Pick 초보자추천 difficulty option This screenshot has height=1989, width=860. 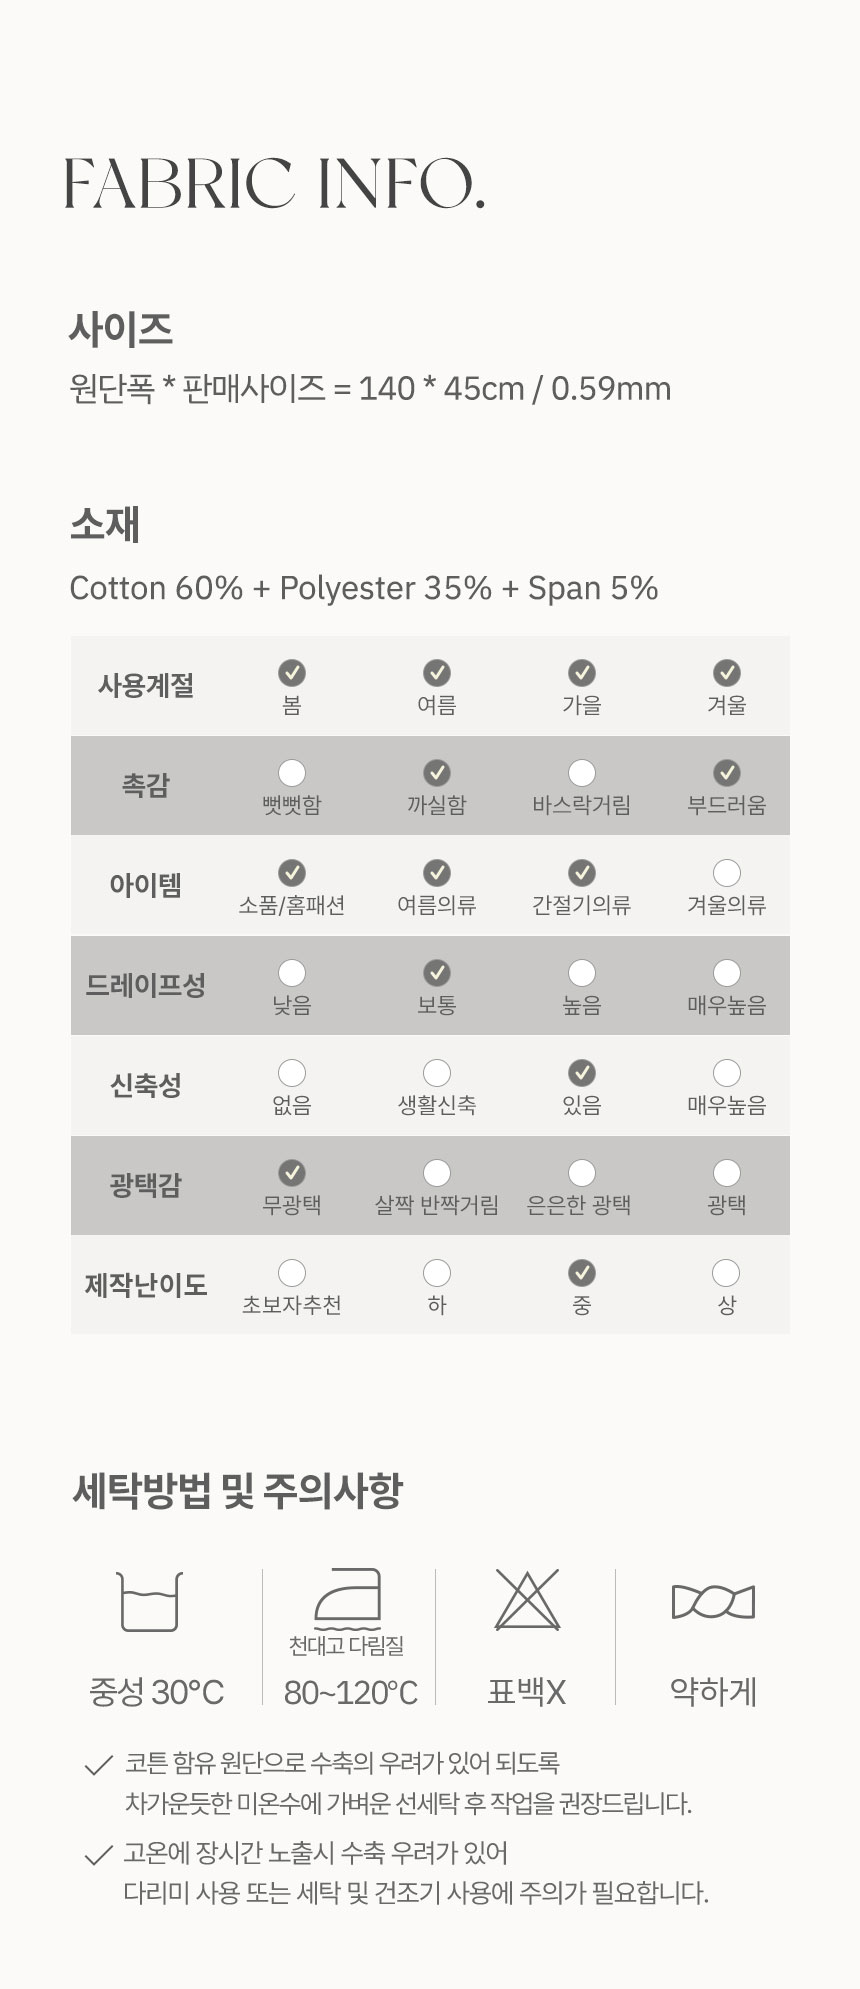(292, 1273)
